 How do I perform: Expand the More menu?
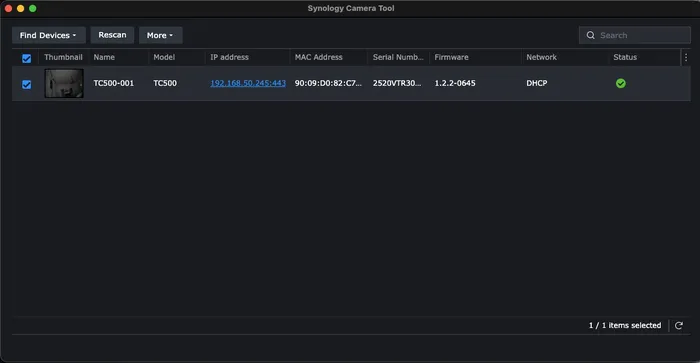(x=160, y=35)
